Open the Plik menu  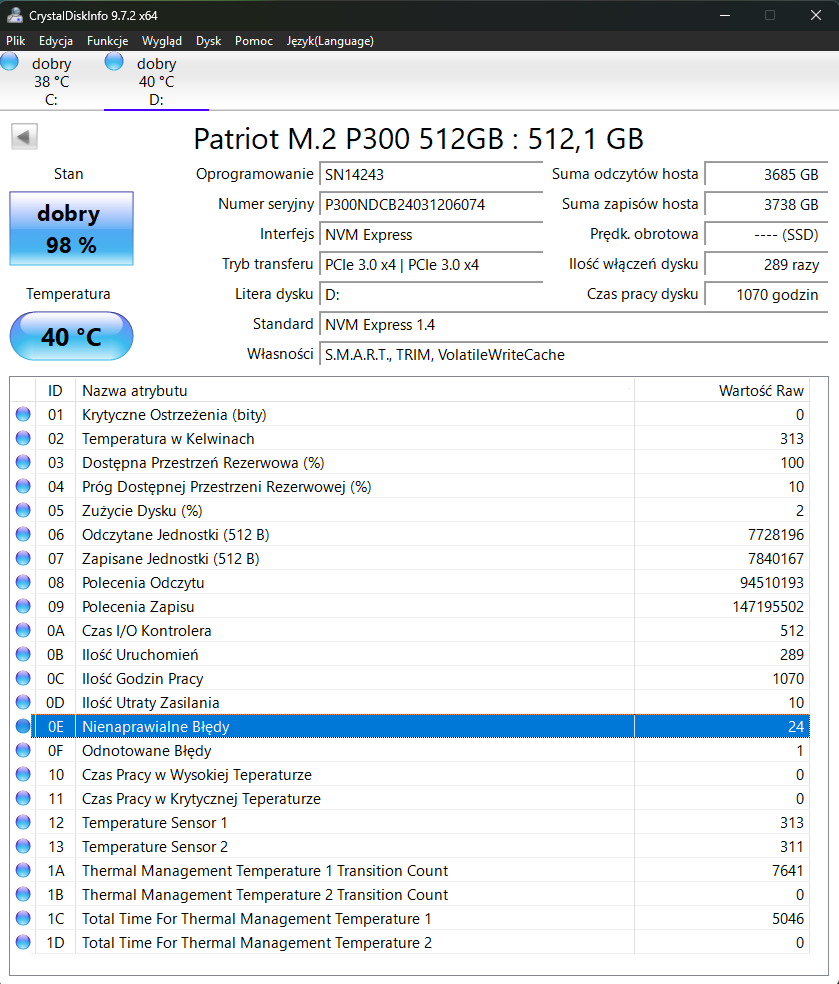tap(15, 41)
